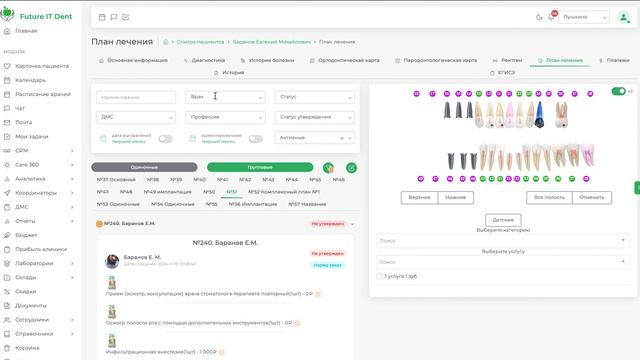
Task: Click the green edit icon button beside Групповые
Action: click(351, 168)
